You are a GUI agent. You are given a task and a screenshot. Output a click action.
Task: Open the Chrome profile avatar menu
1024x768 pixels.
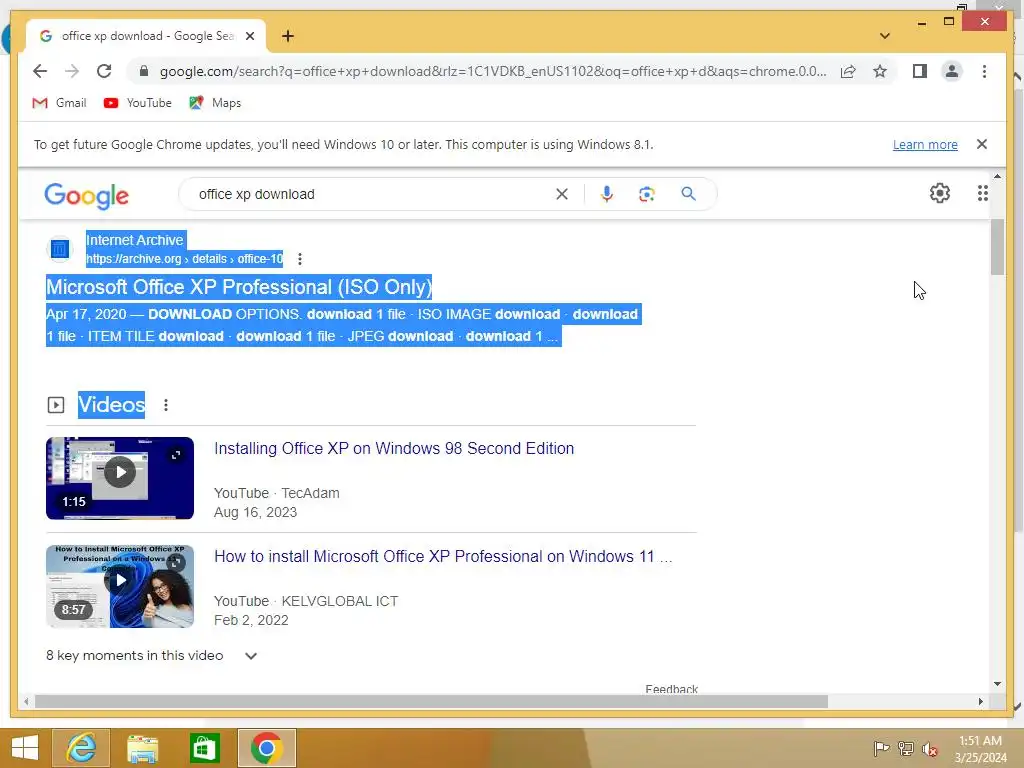click(952, 71)
